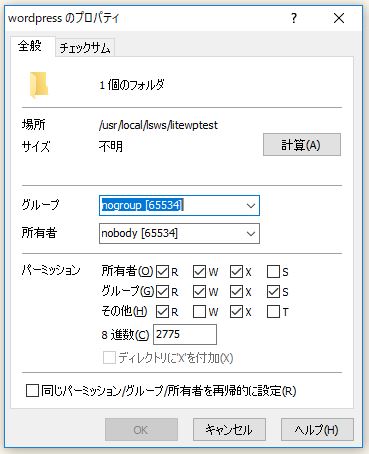The width and height of the screenshot is (369, 454).
Task: Click the nobody [65534] owner field
Action: 179,234
